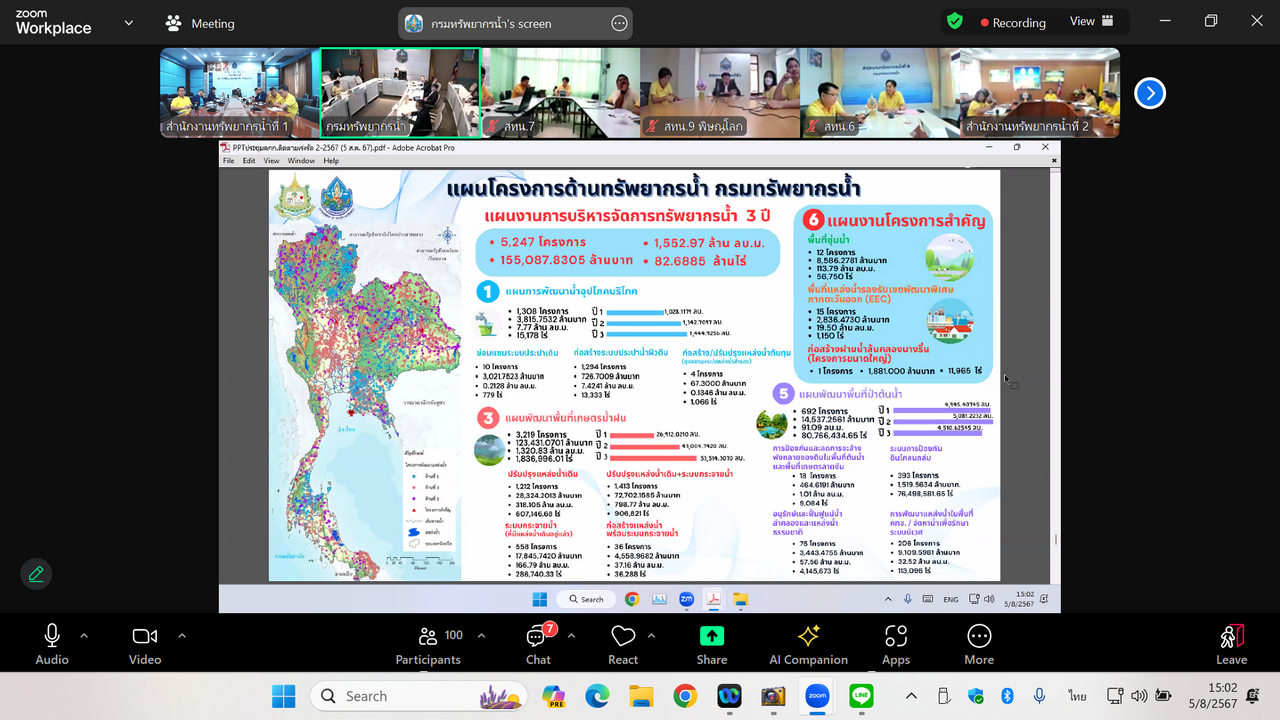Image resolution: width=1280 pixels, height=720 pixels.
Task: Expand the caret next to Participants
Action: [481, 635]
